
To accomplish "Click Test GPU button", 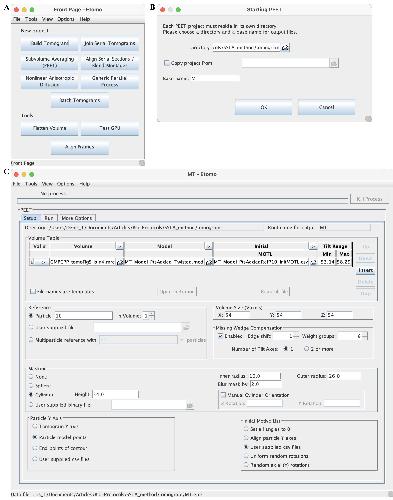I will pyautogui.click(x=110, y=128).
